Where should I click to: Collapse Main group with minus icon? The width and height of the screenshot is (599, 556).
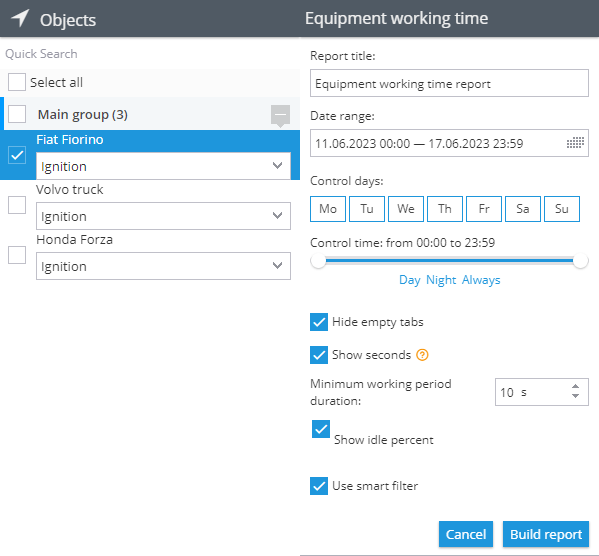pos(280,114)
